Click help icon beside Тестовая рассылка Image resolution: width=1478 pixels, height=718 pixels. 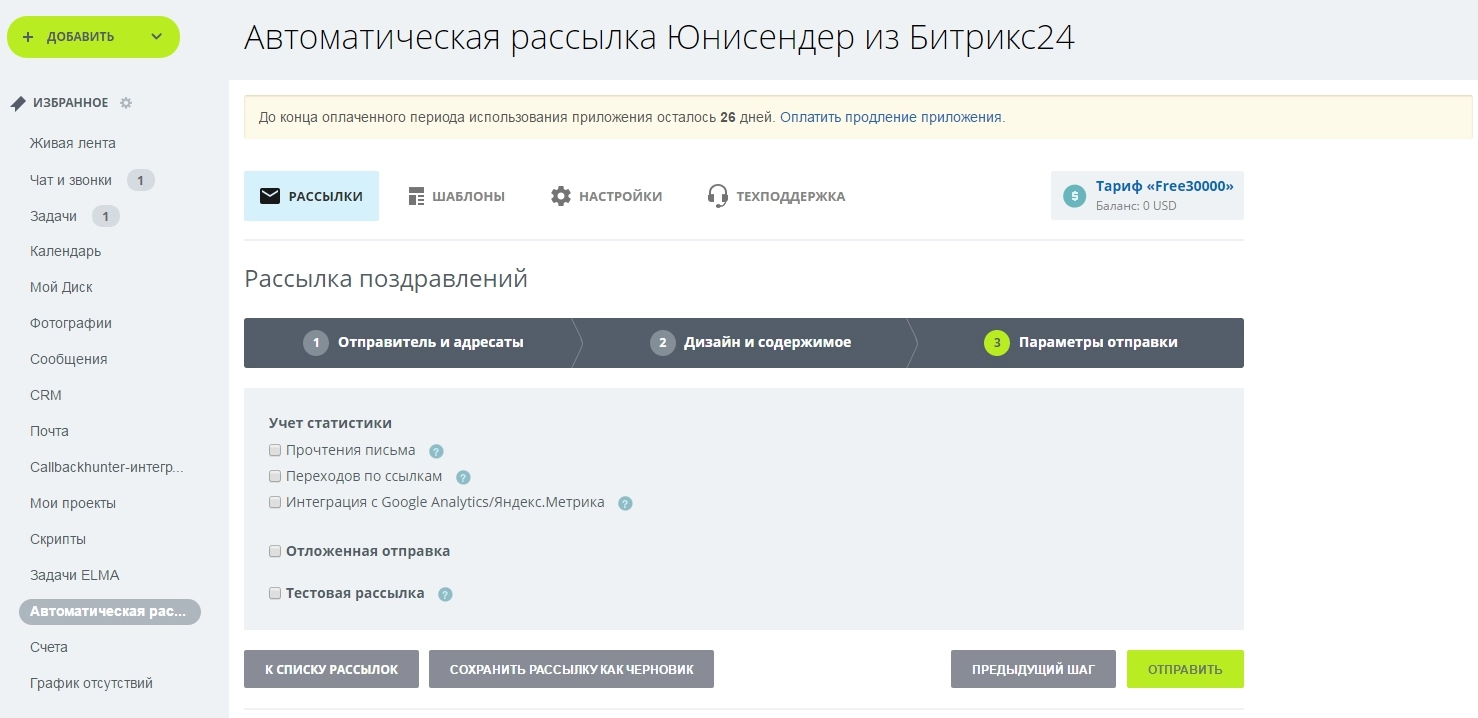[x=445, y=594]
